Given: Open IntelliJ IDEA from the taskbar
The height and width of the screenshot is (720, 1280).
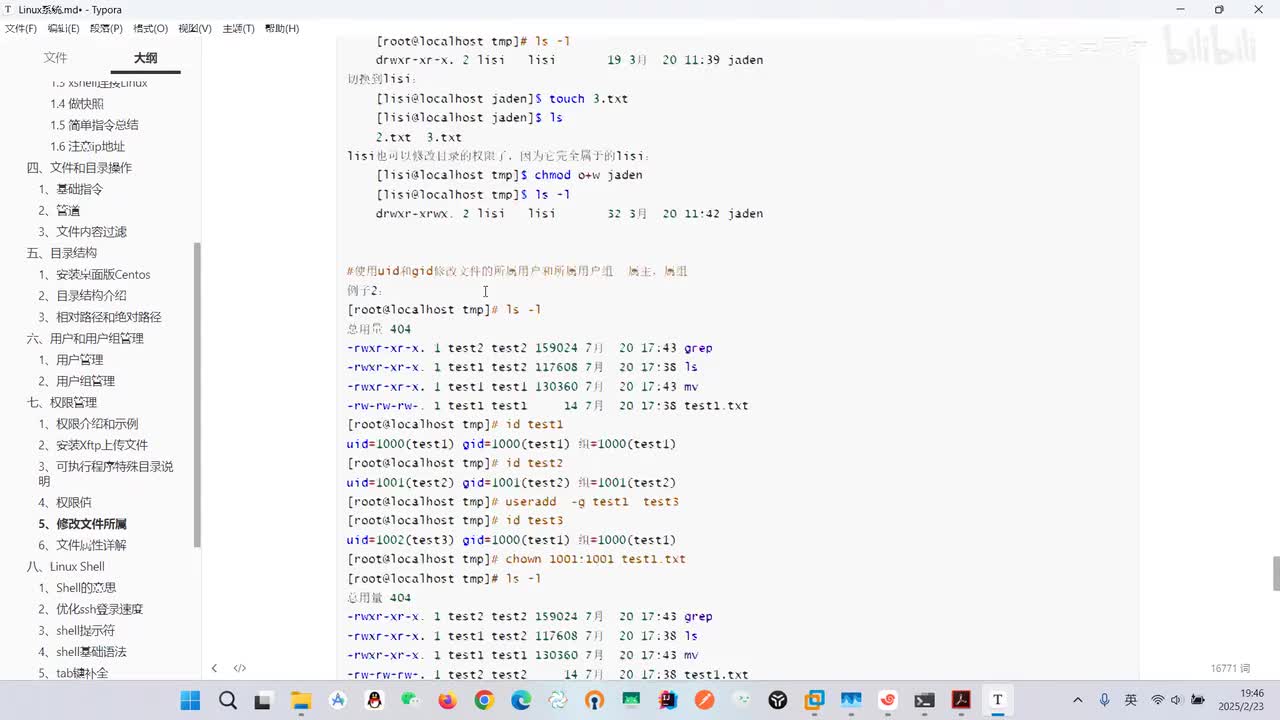Looking at the screenshot, I should [668, 700].
